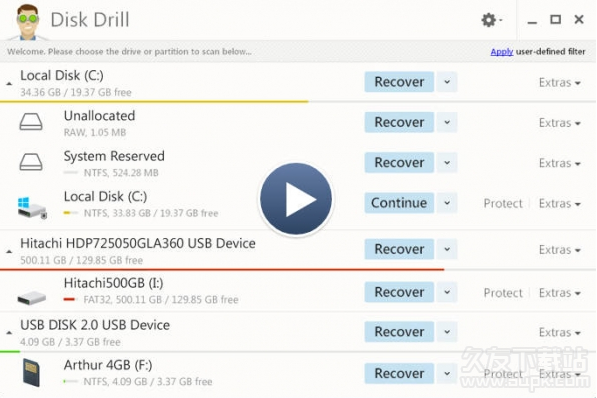Open Extras menu for Hitachi500GB (I:)
The image size is (597, 398).
pos(559,293)
